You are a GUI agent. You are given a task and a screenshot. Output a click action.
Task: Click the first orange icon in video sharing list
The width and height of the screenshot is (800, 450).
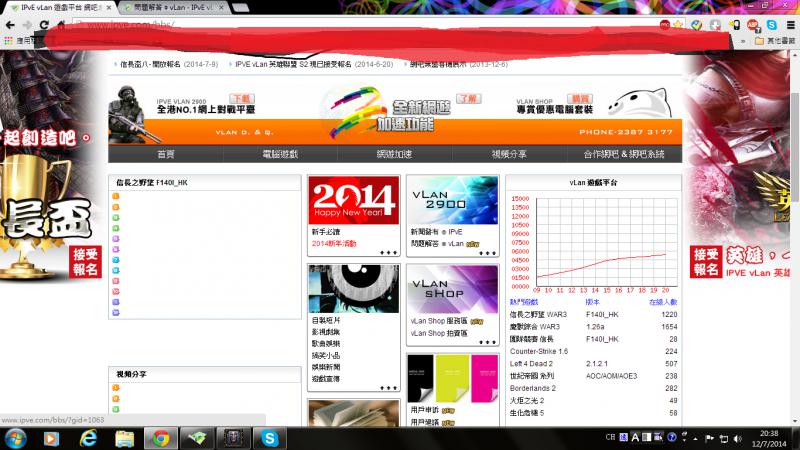(x=116, y=387)
